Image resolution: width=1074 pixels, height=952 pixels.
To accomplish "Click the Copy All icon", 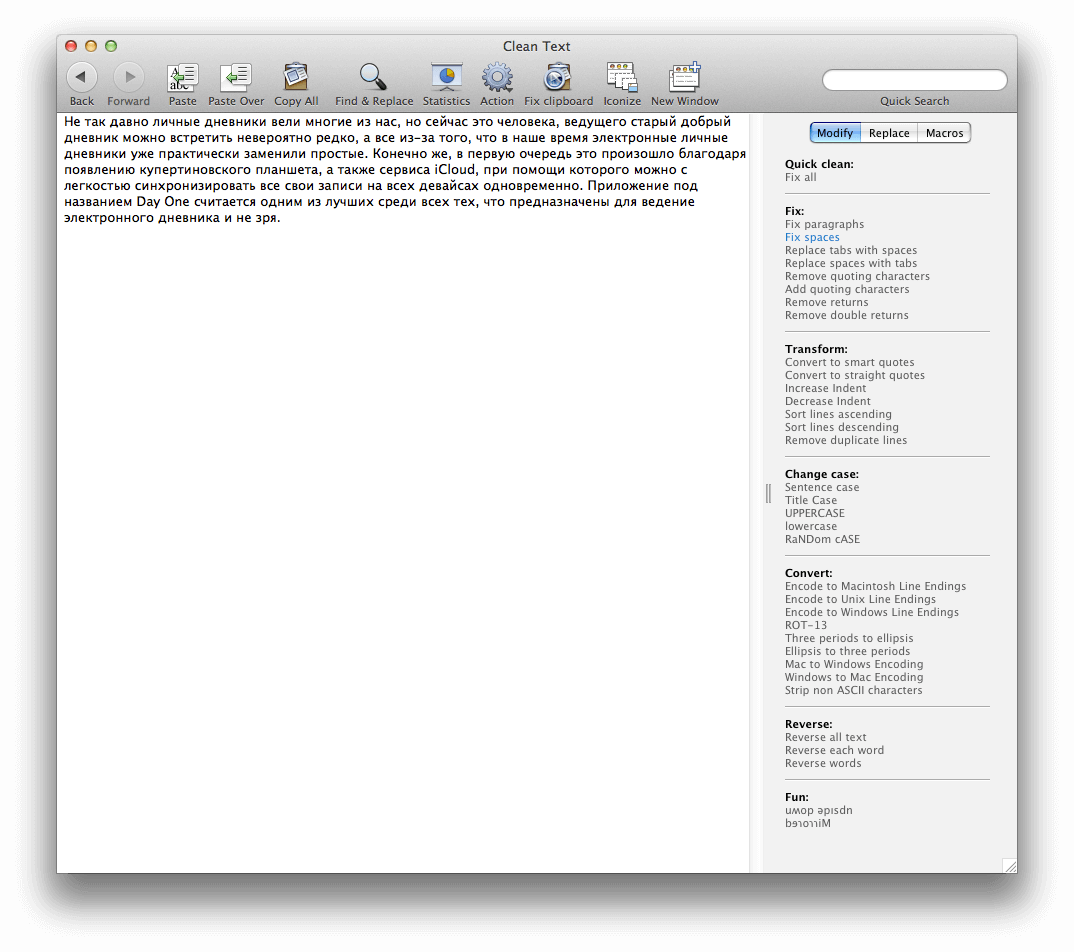I will click(296, 77).
